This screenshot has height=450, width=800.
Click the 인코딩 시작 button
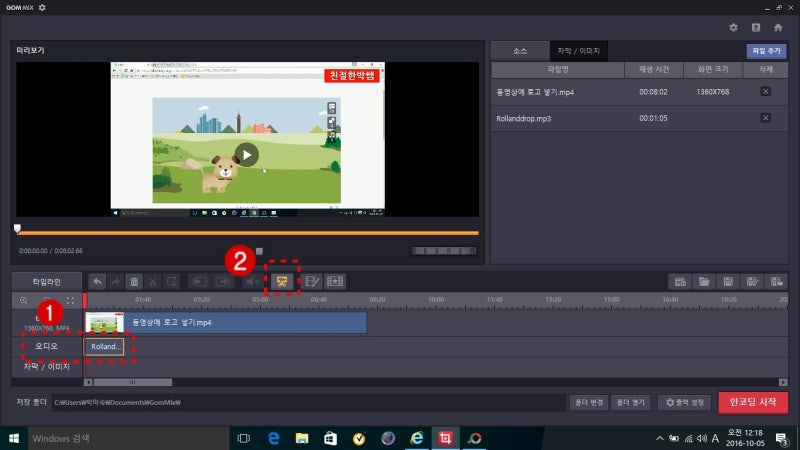pyautogui.click(x=753, y=402)
